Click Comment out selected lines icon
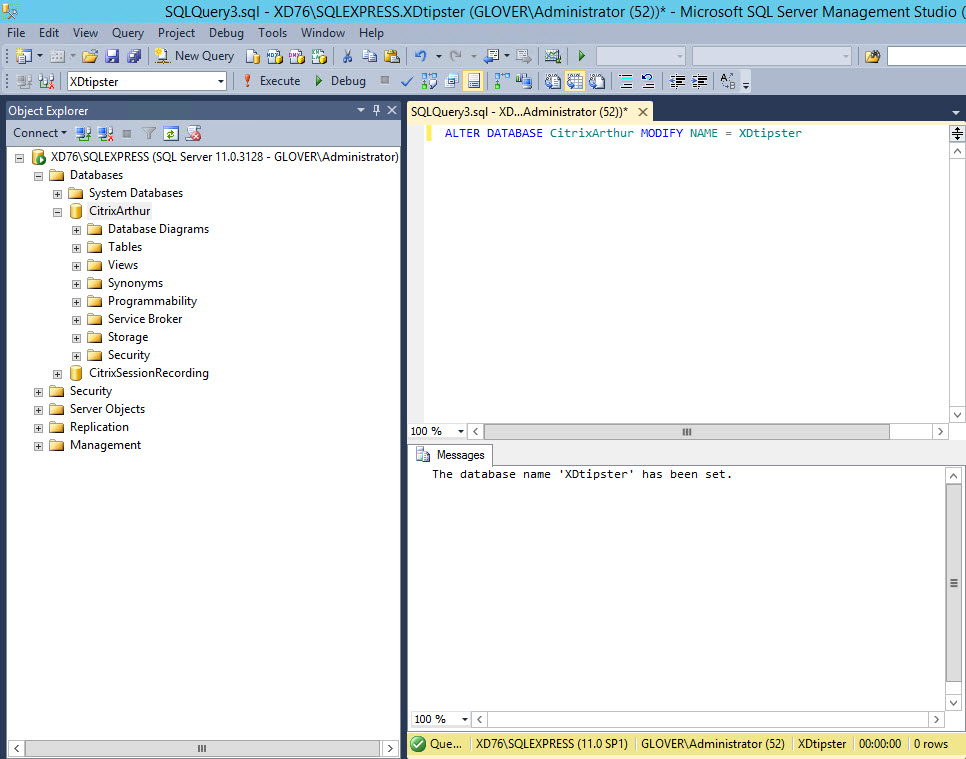966x759 pixels. [626, 81]
